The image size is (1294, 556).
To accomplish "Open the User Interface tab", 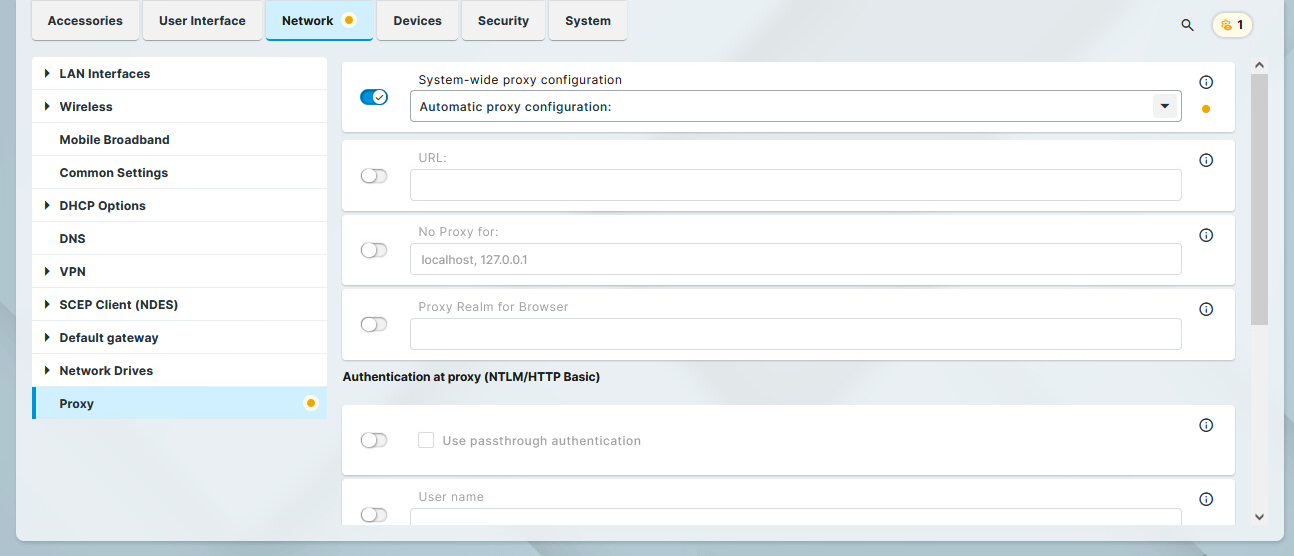I will pyautogui.click(x=202, y=21).
